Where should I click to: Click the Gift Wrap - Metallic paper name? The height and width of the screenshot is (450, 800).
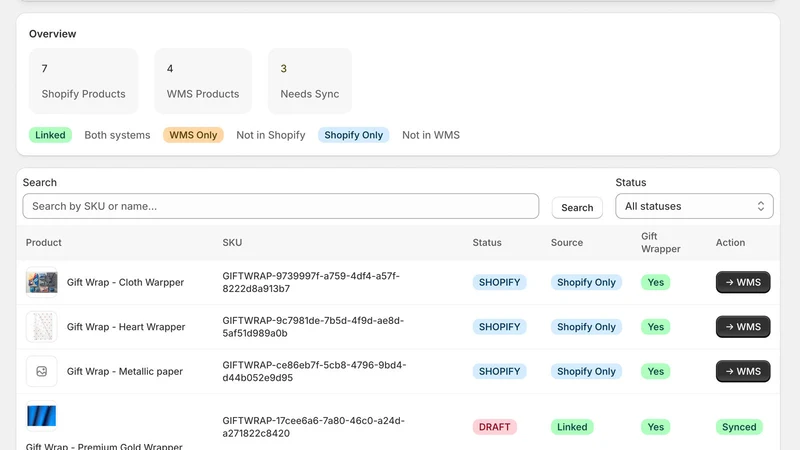click(124, 371)
